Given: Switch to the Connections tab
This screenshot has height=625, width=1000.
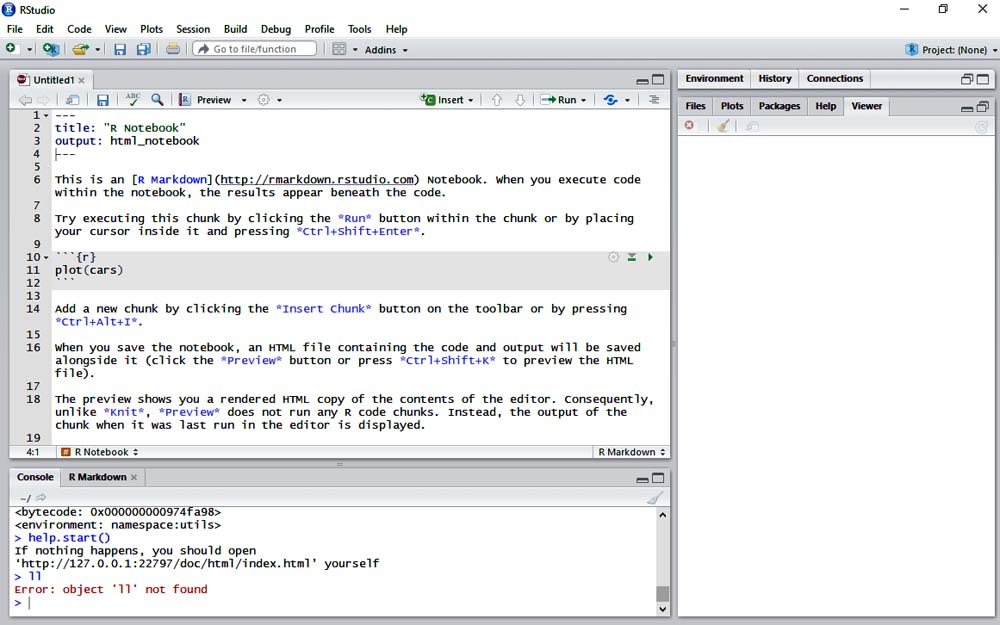Looking at the screenshot, I should [x=834, y=78].
